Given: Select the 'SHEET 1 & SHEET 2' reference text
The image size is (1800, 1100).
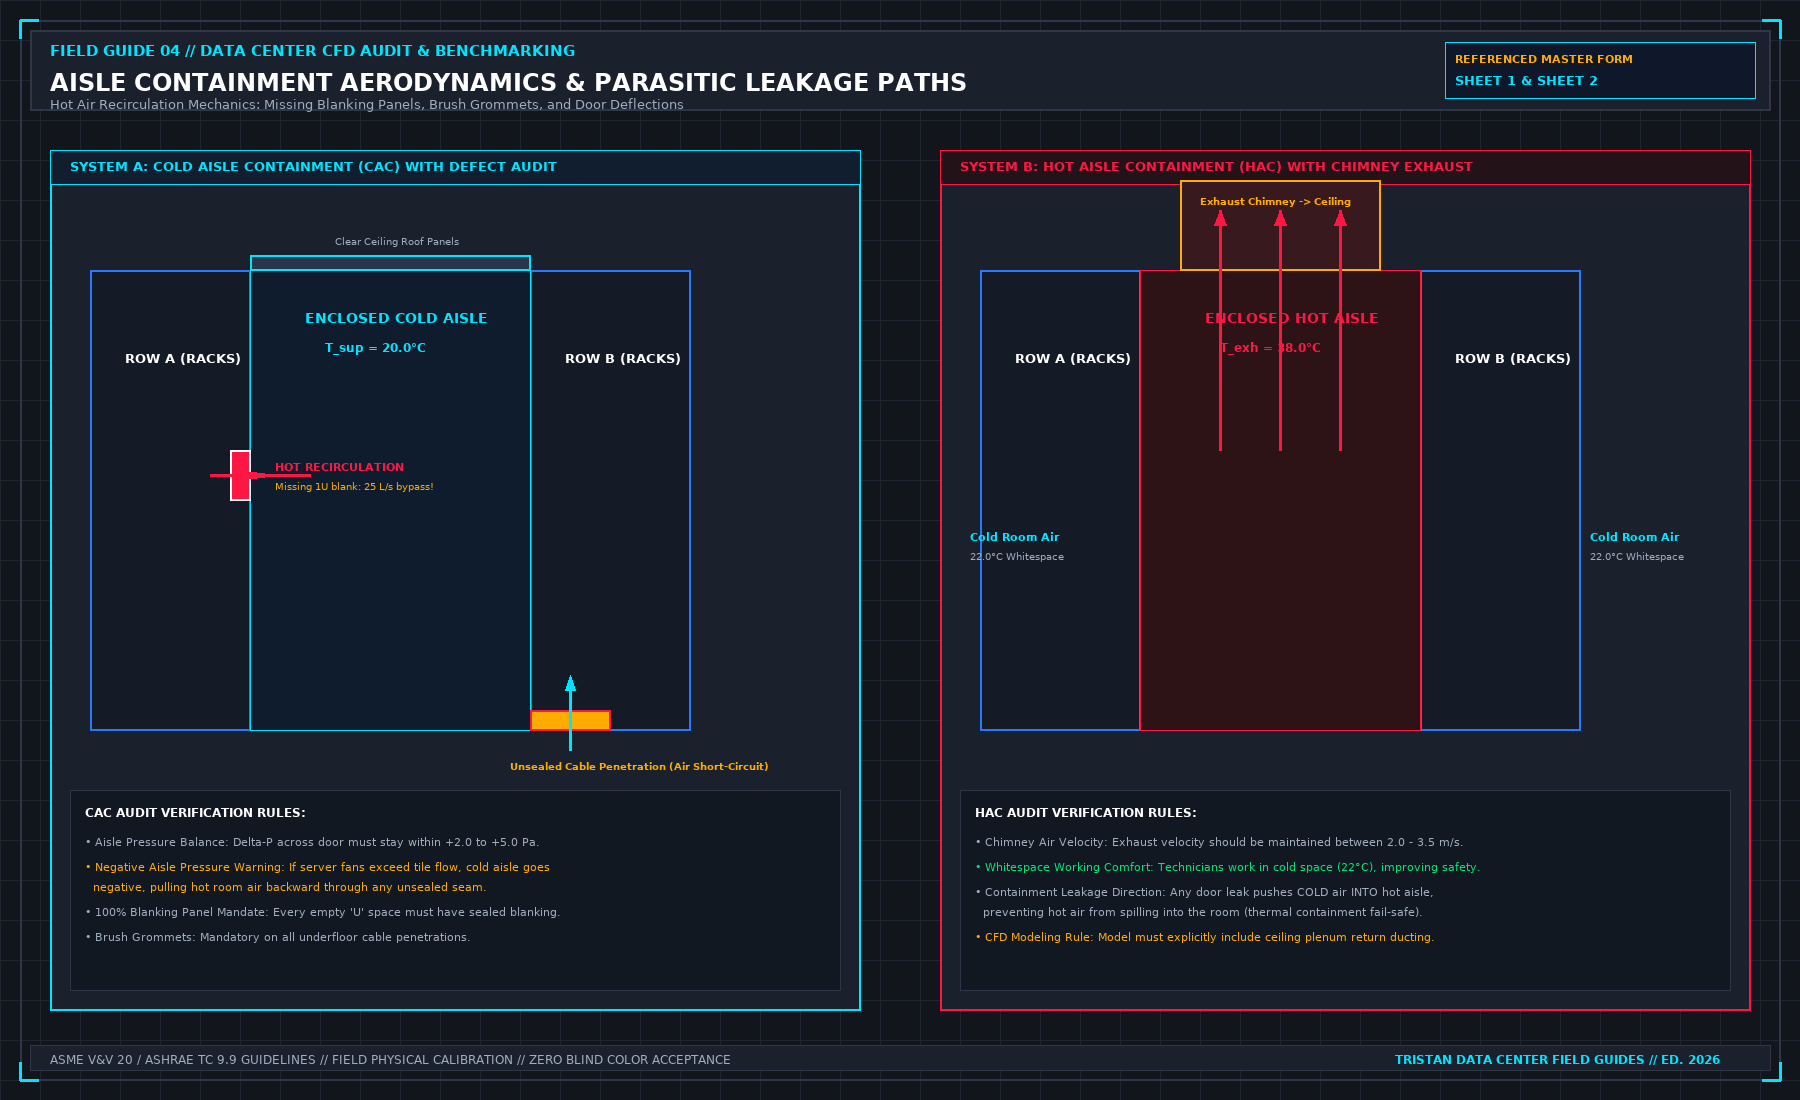Looking at the screenshot, I should click(x=1526, y=81).
